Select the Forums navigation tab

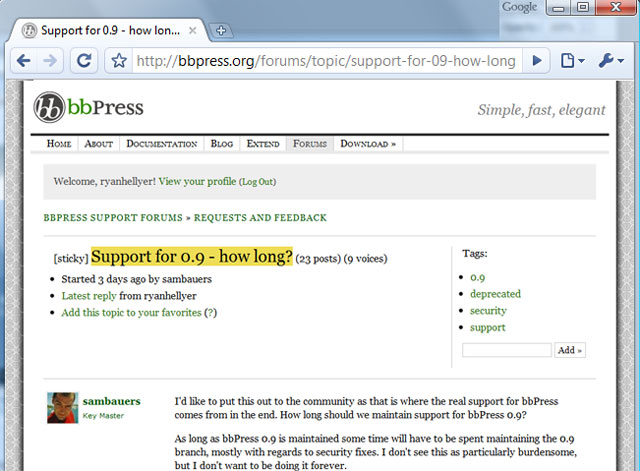click(310, 144)
